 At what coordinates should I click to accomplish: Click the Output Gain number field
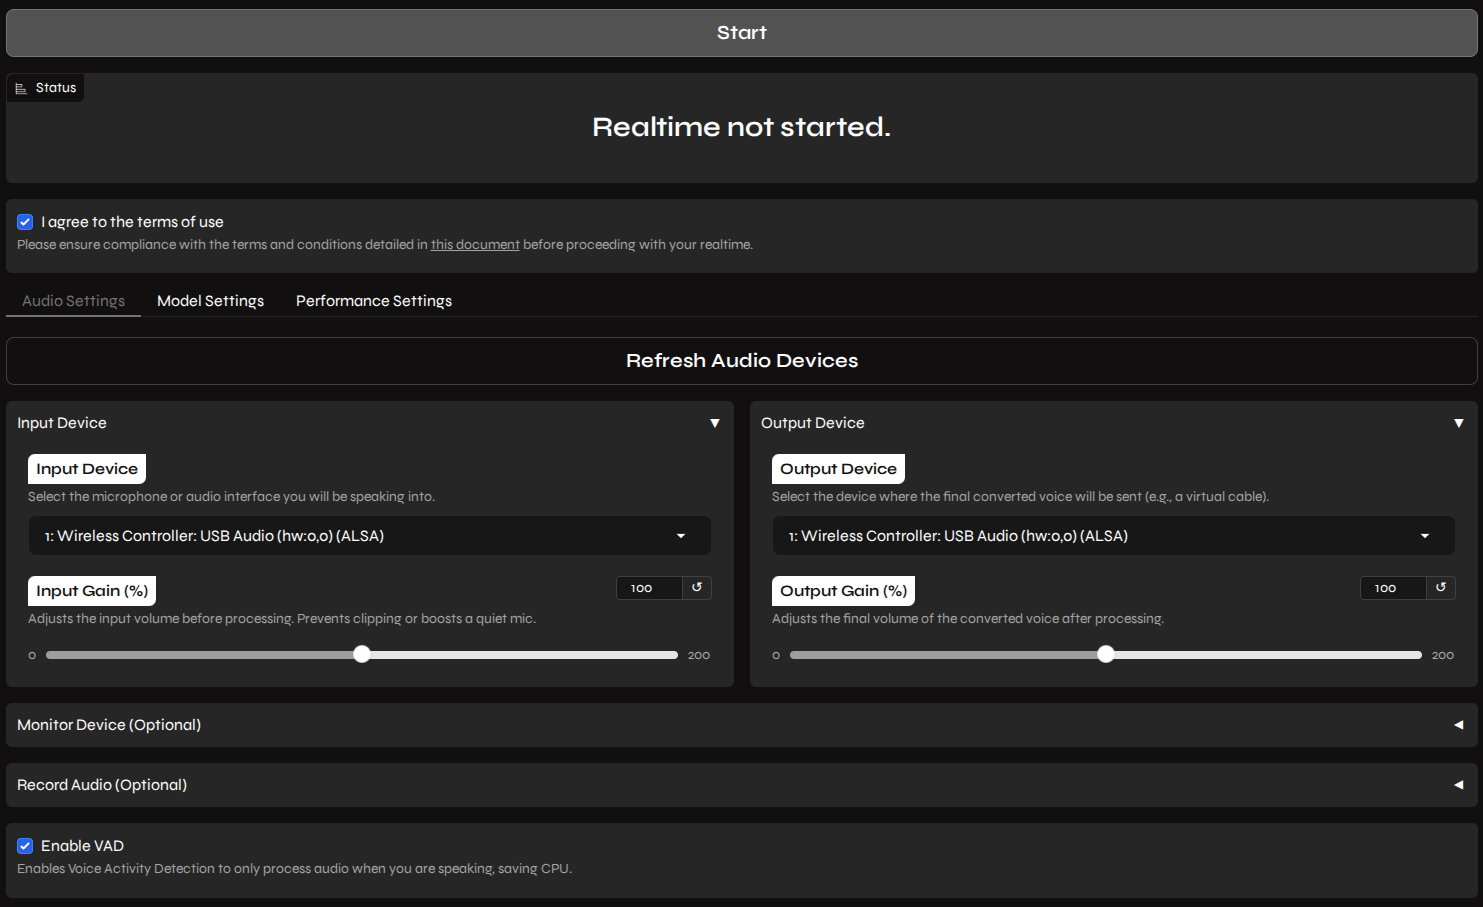(x=1394, y=588)
